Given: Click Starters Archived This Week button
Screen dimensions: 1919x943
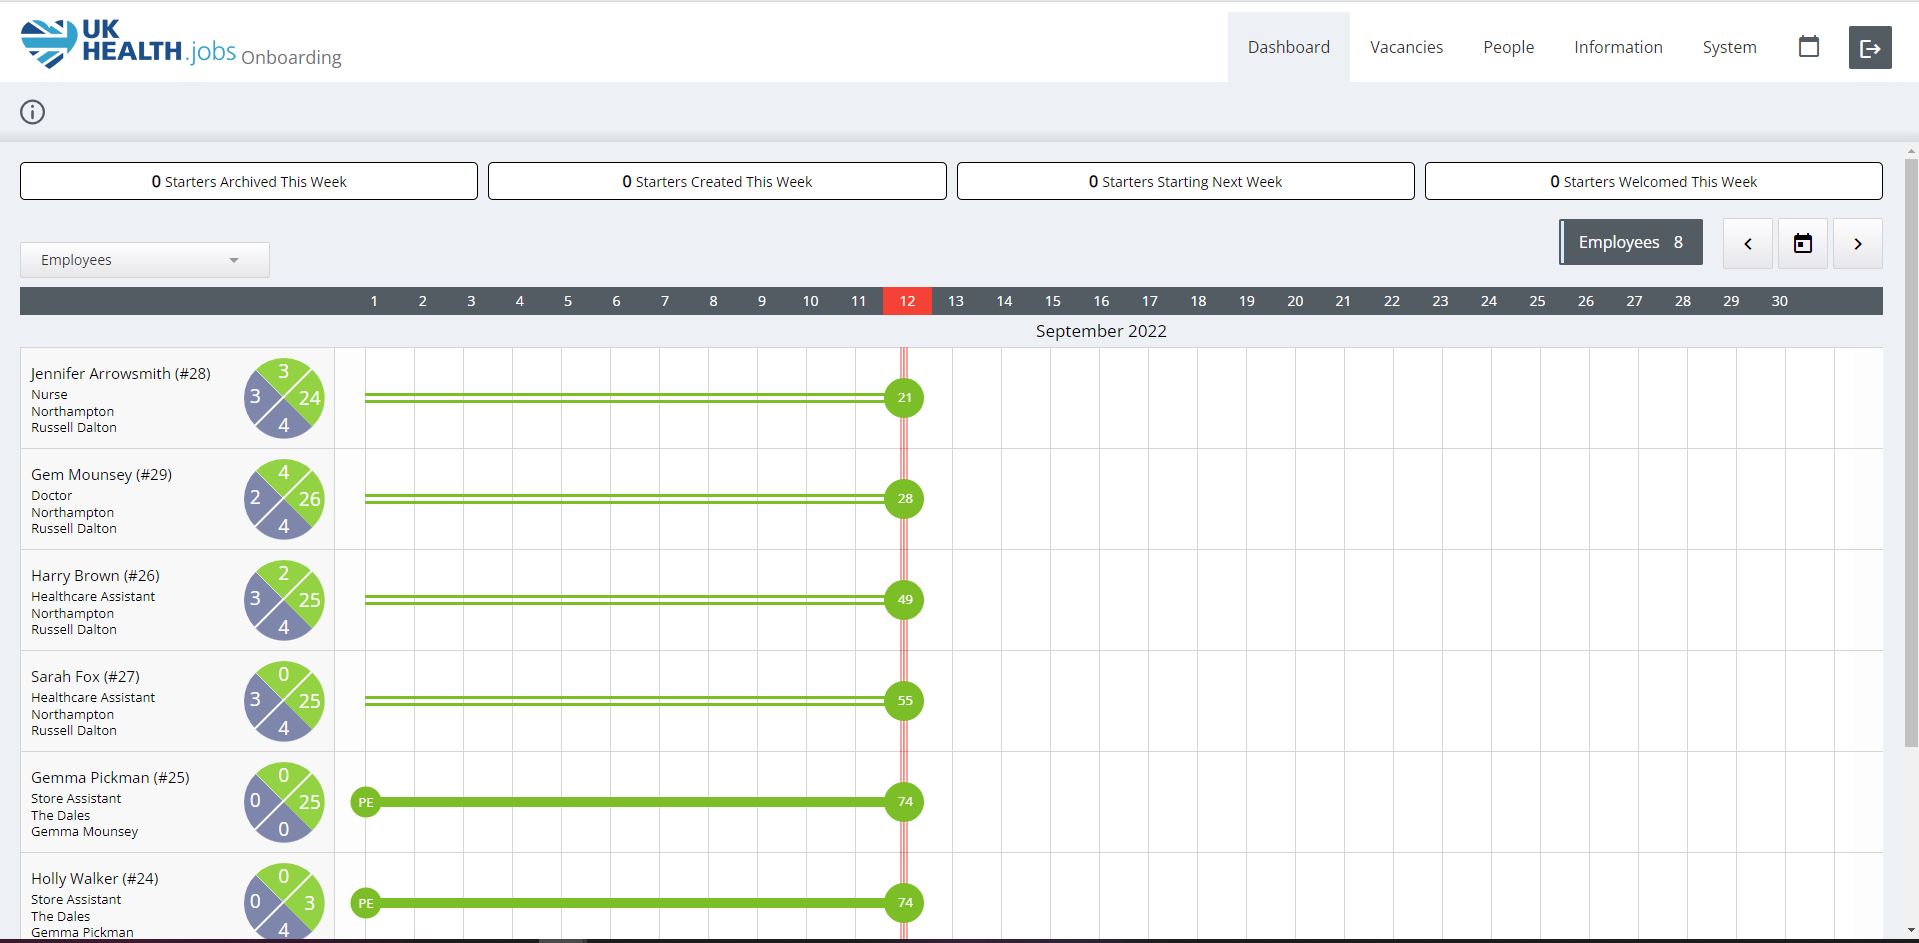Looking at the screenshot, I should (249, 182).
